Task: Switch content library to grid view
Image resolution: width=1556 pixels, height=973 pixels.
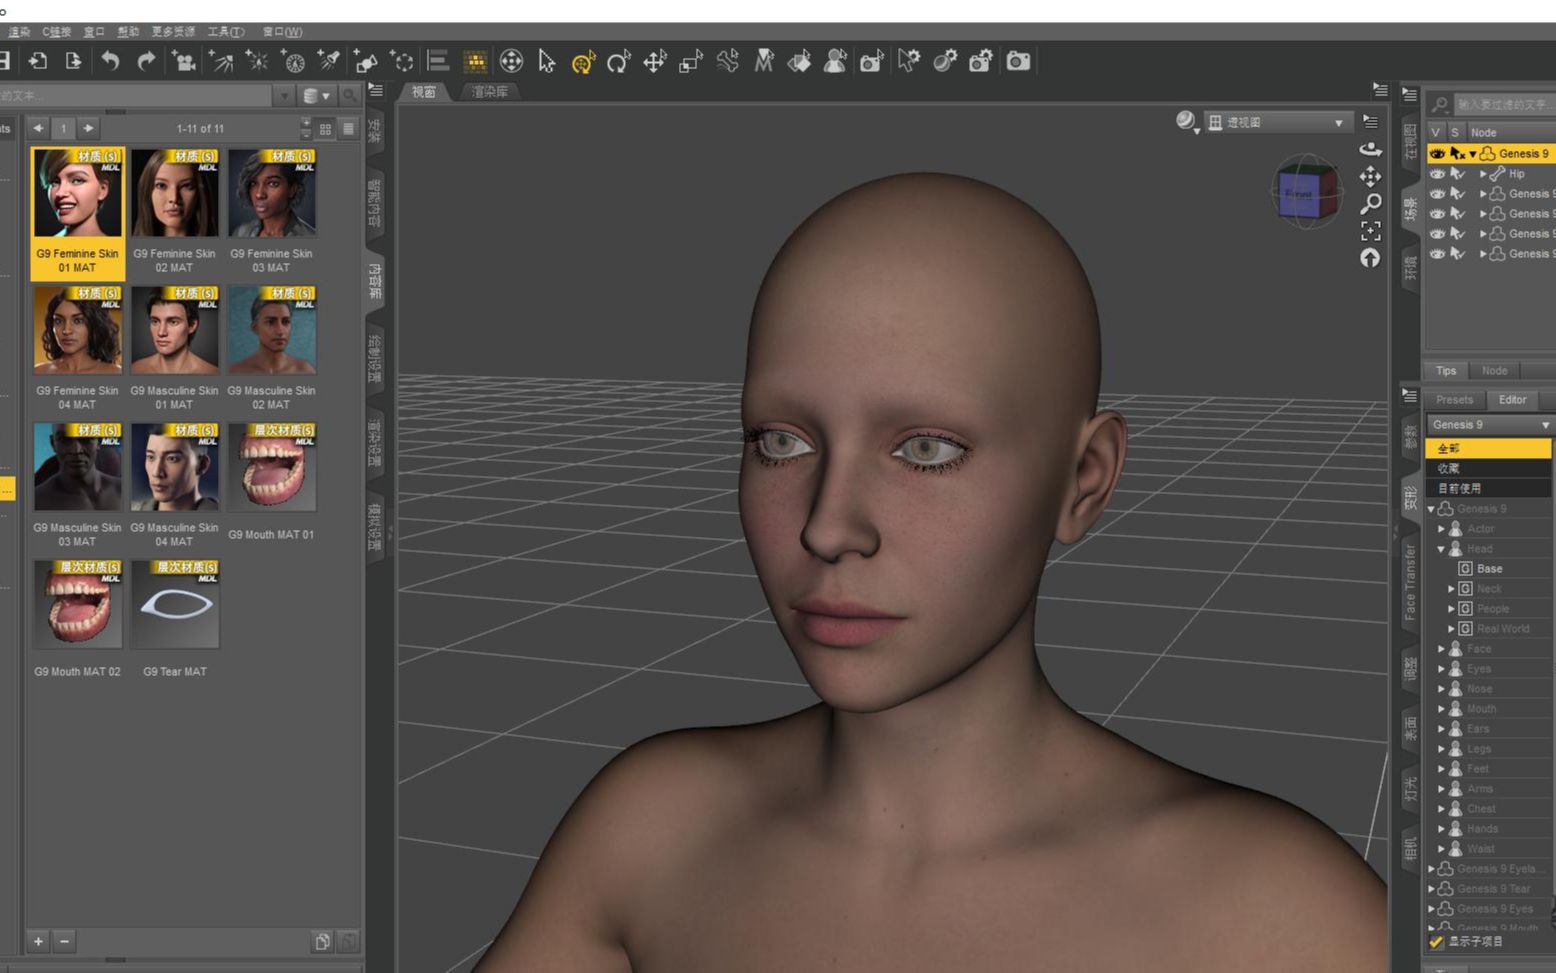Action: (x=325, y=129)
